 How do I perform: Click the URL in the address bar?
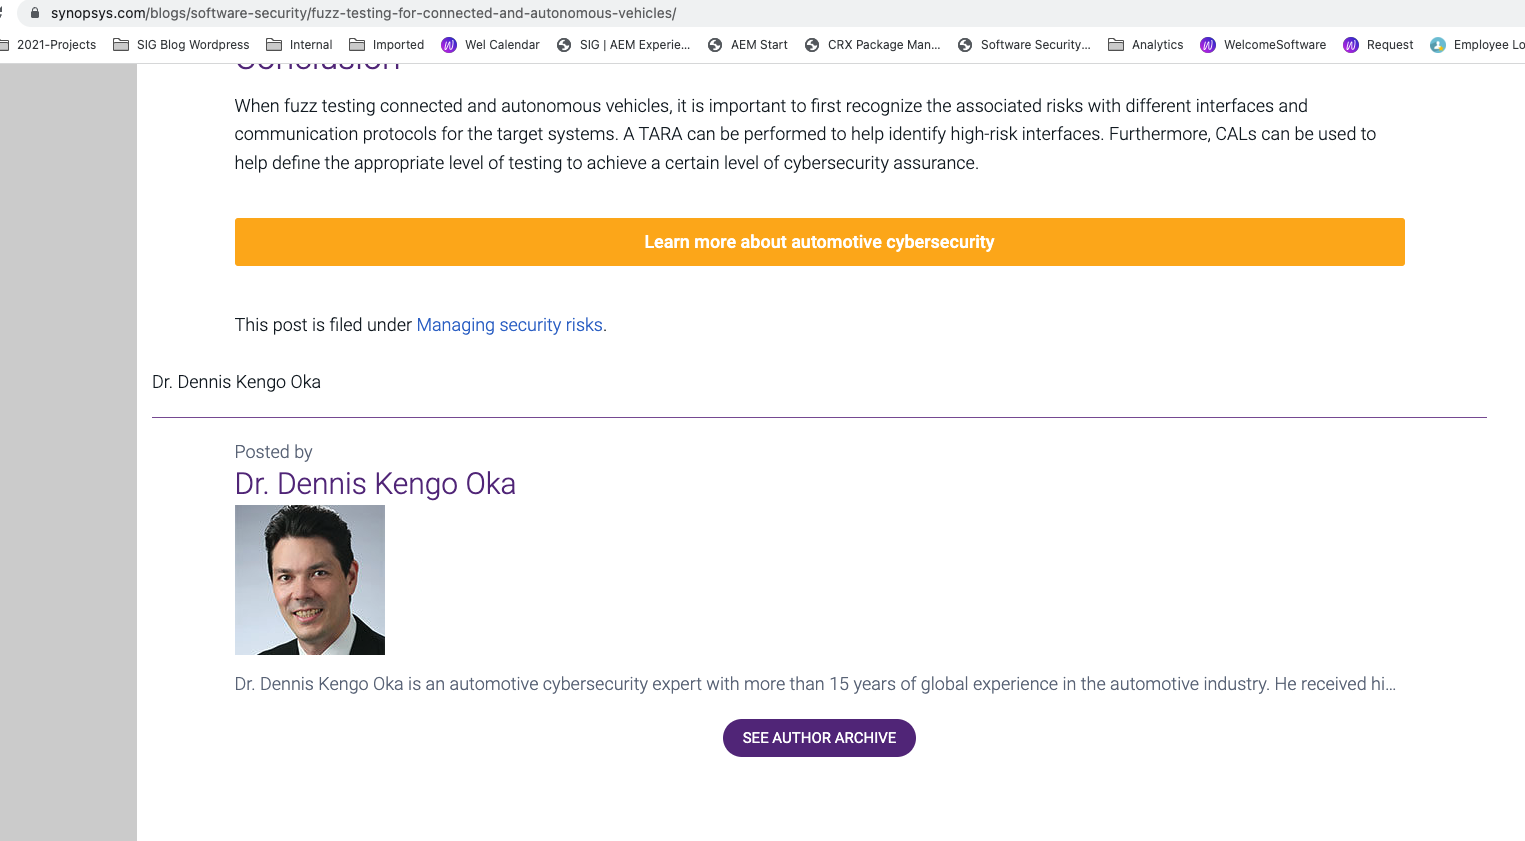(x=364, y=13)
